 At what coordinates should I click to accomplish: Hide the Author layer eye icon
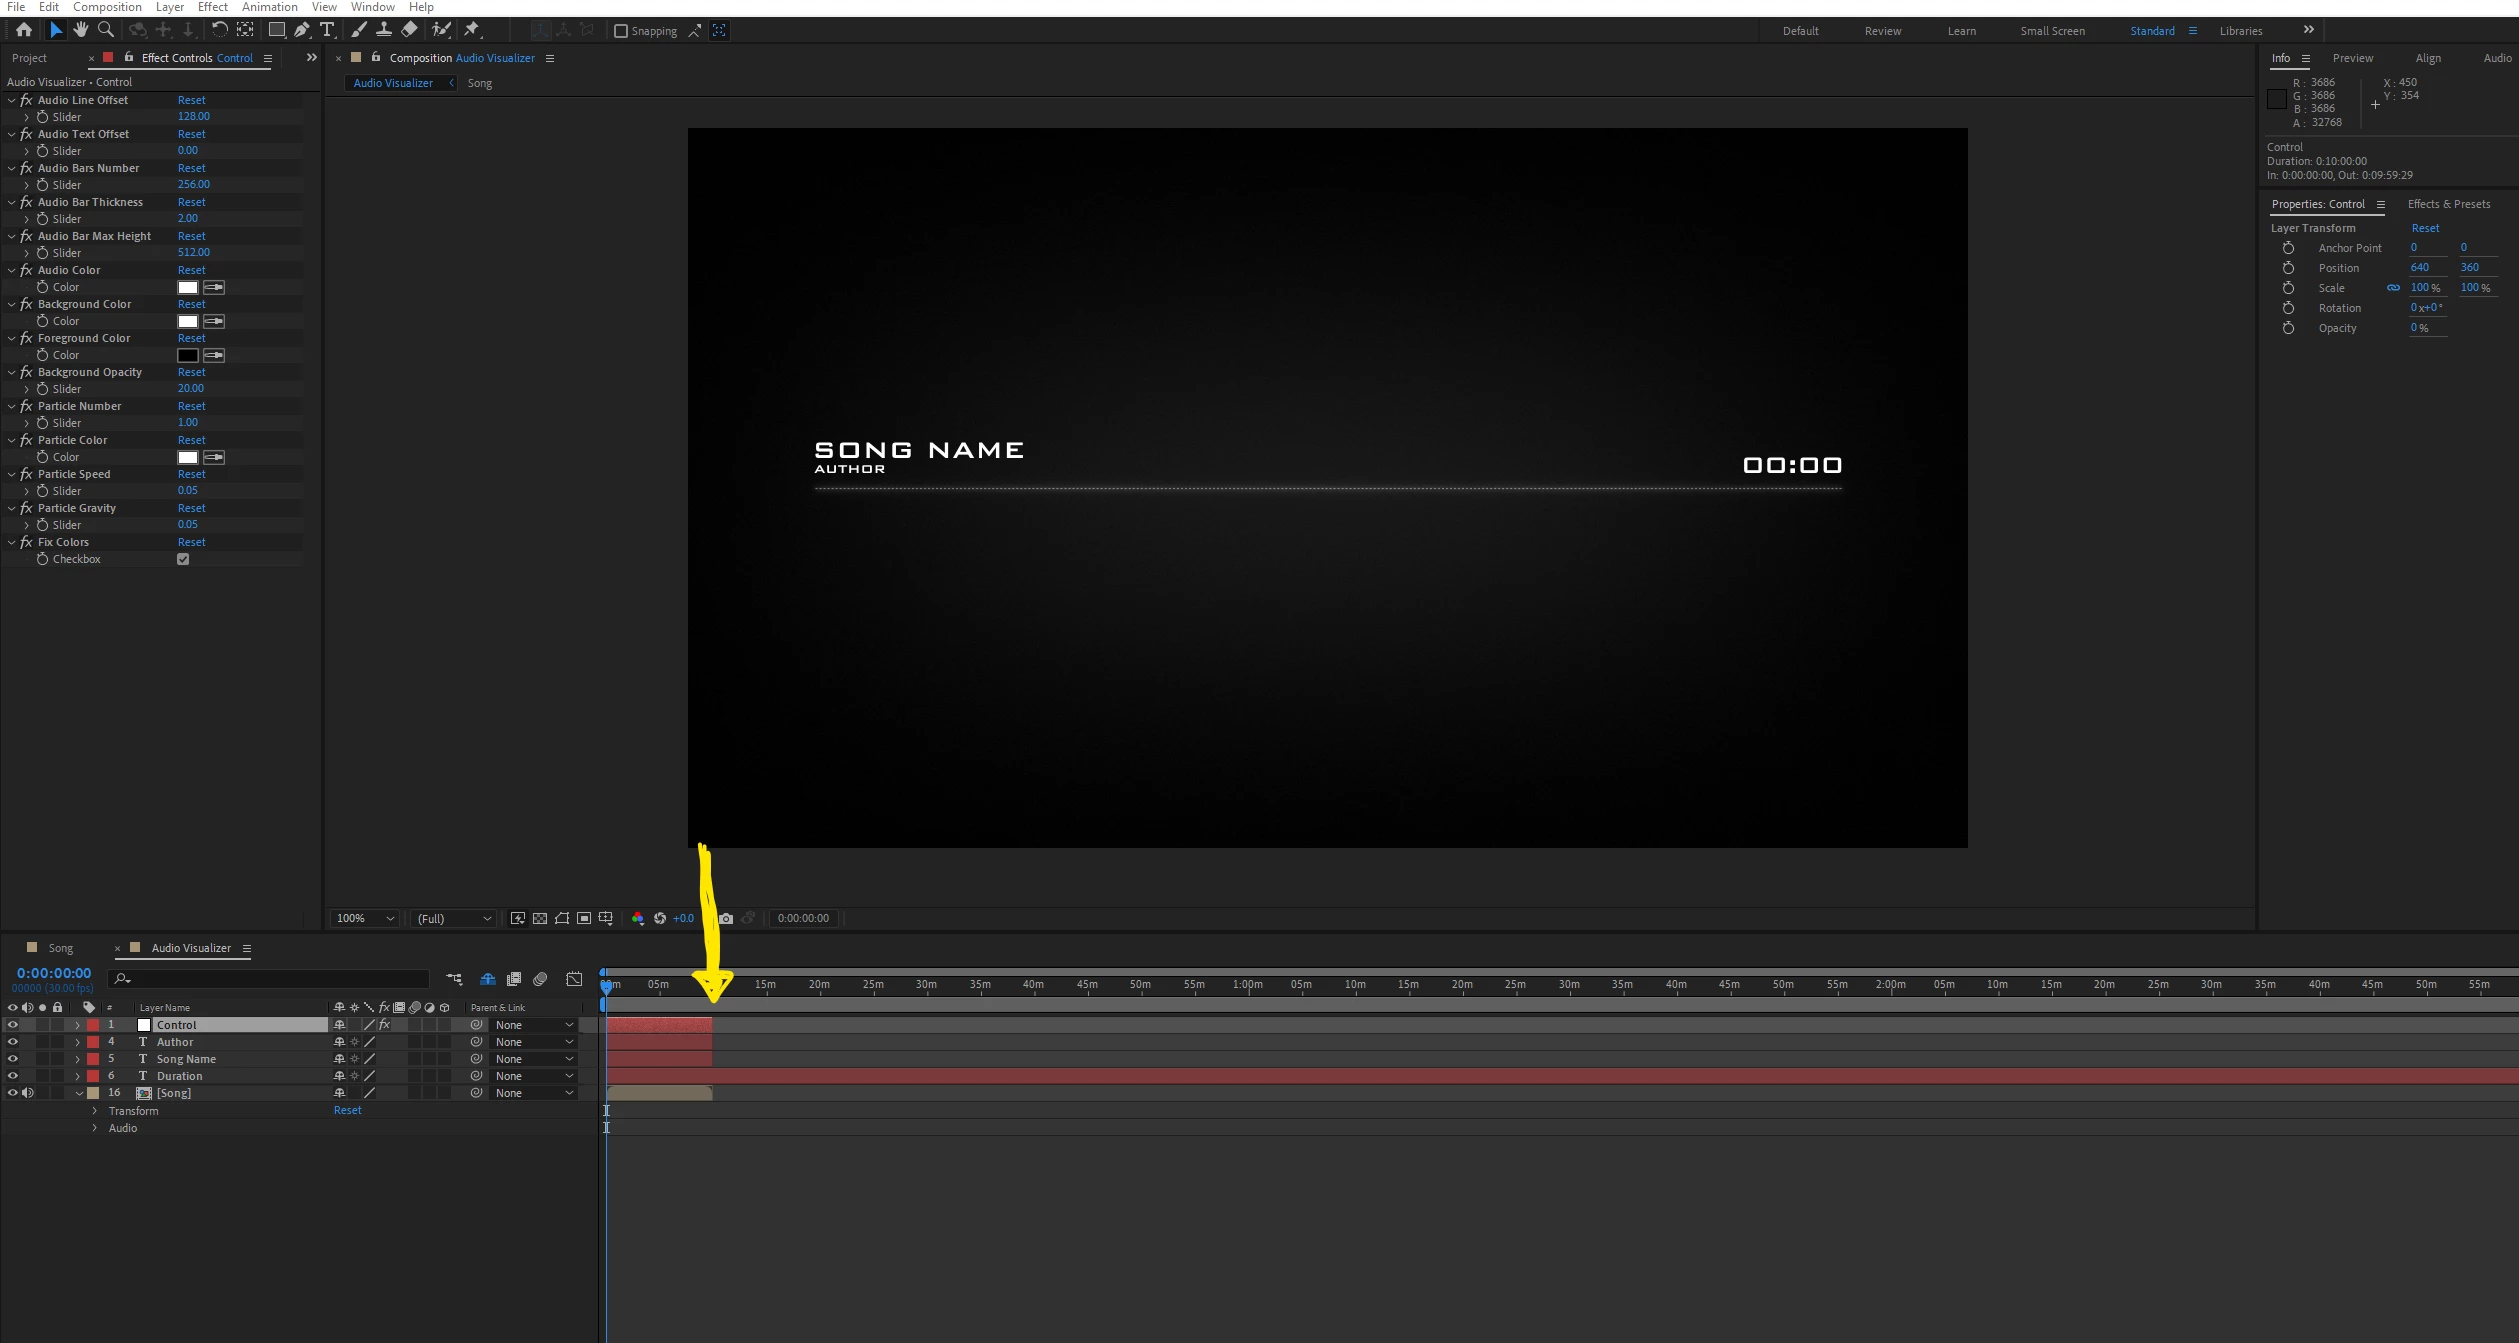(13, 1042)
